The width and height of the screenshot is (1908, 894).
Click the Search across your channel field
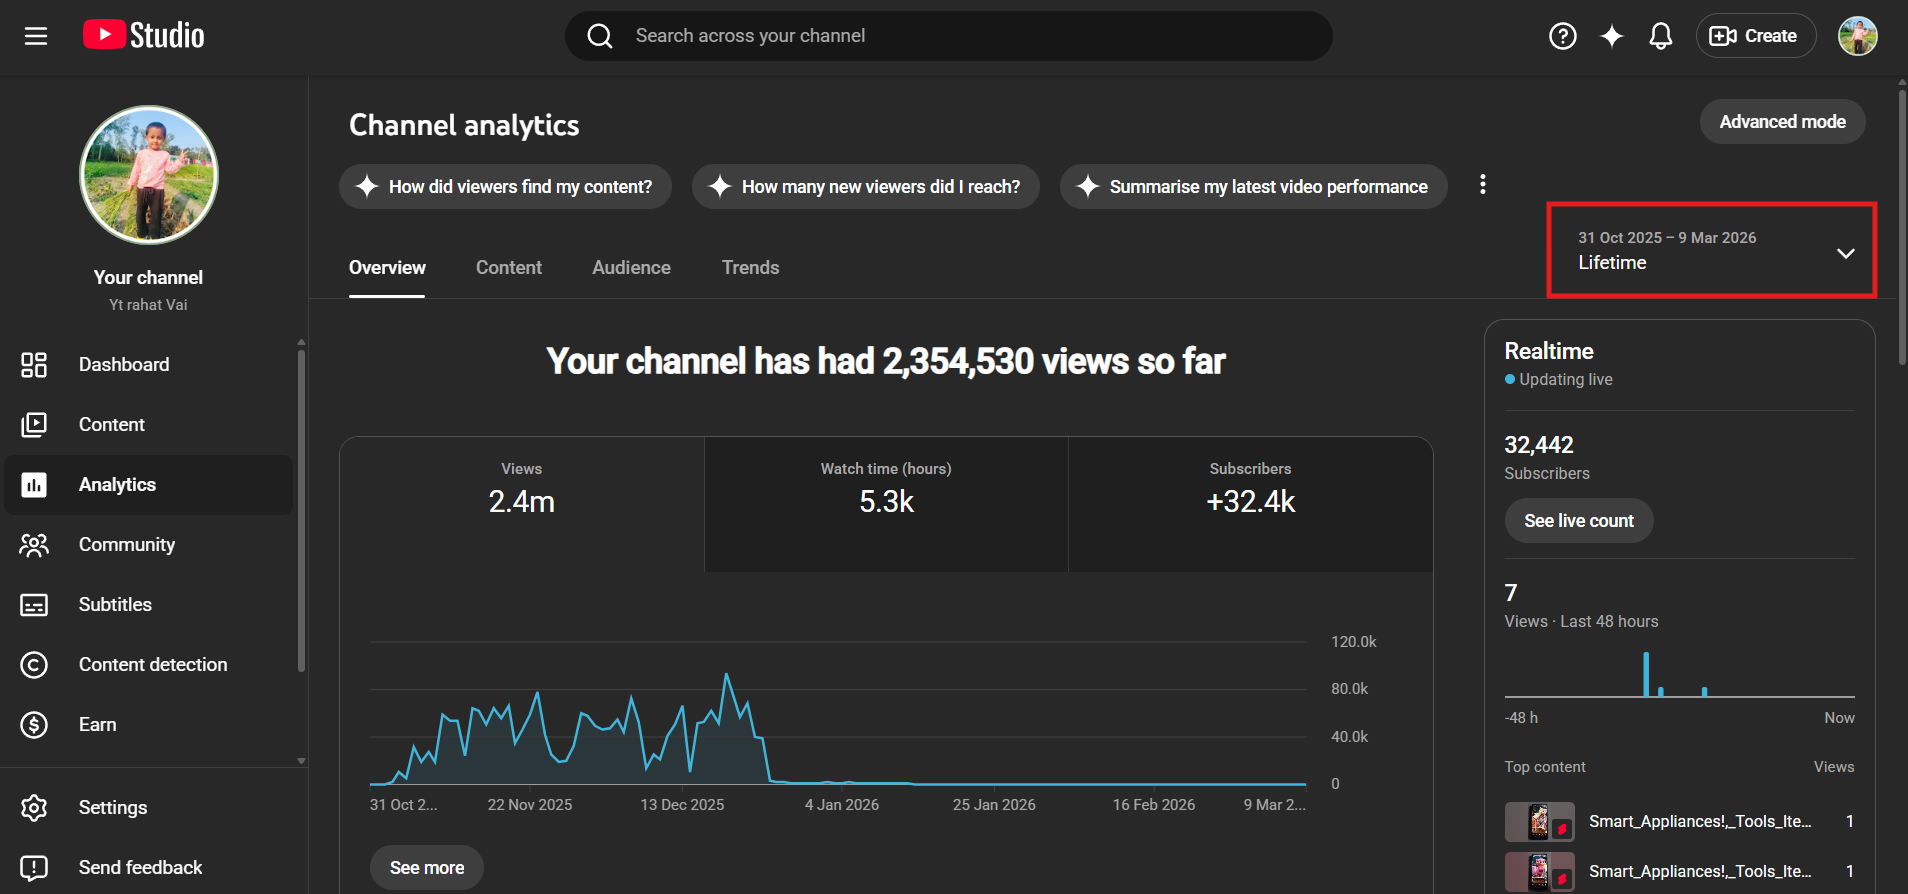click(x=950, y=36)
